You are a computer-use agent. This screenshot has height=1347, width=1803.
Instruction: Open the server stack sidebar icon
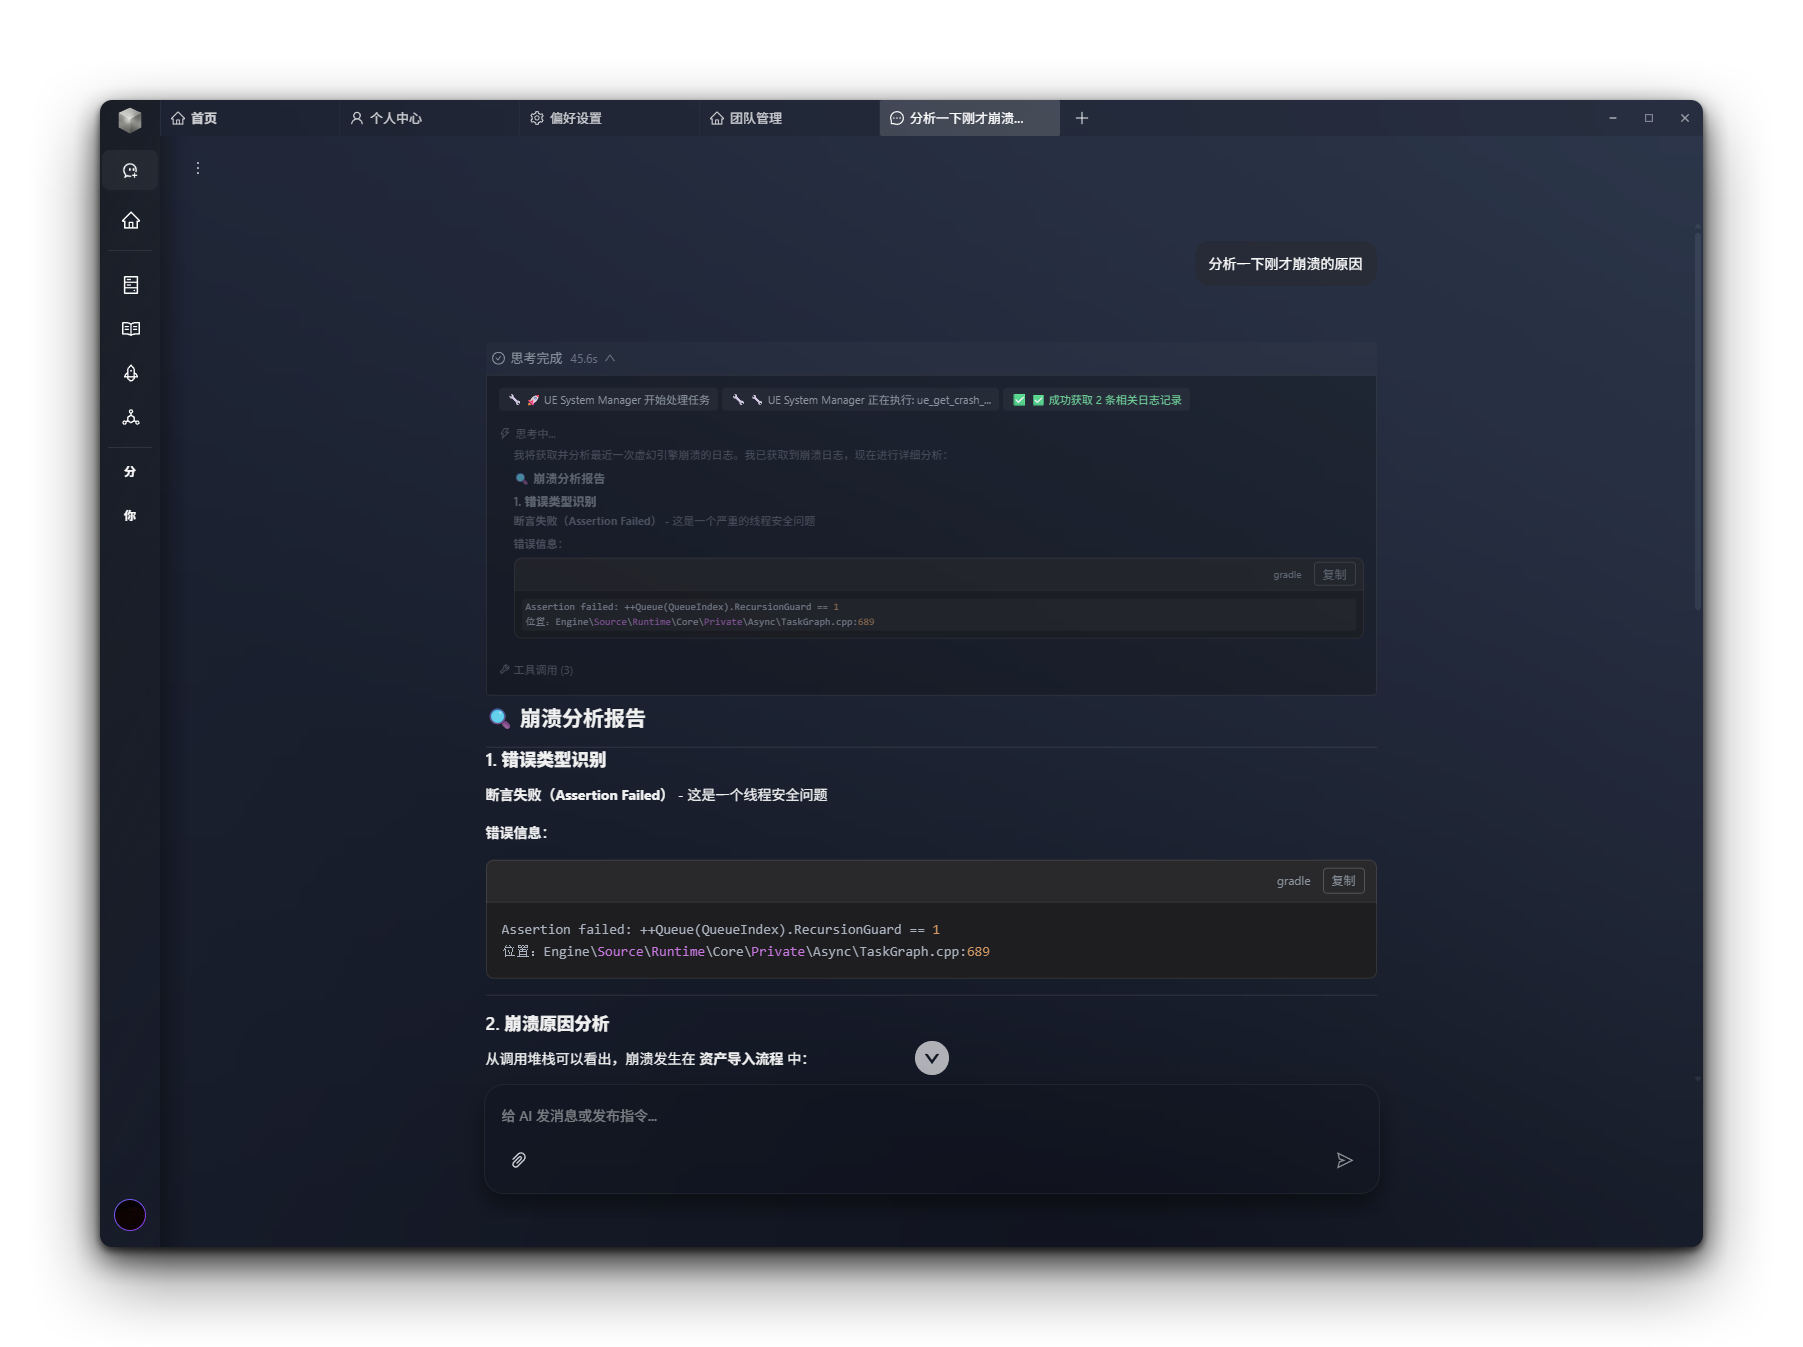[x=130, y=285]
